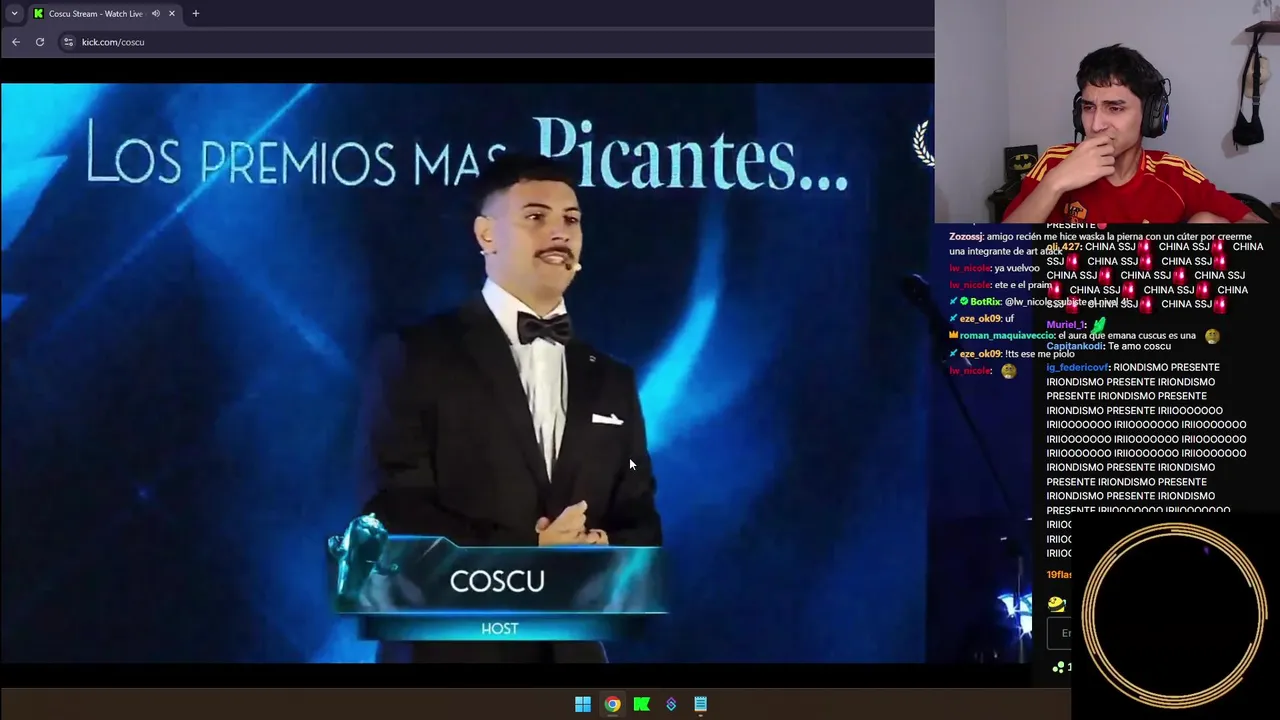
Task: Open Notepad from the taskbar
Action: click(701, 704)
